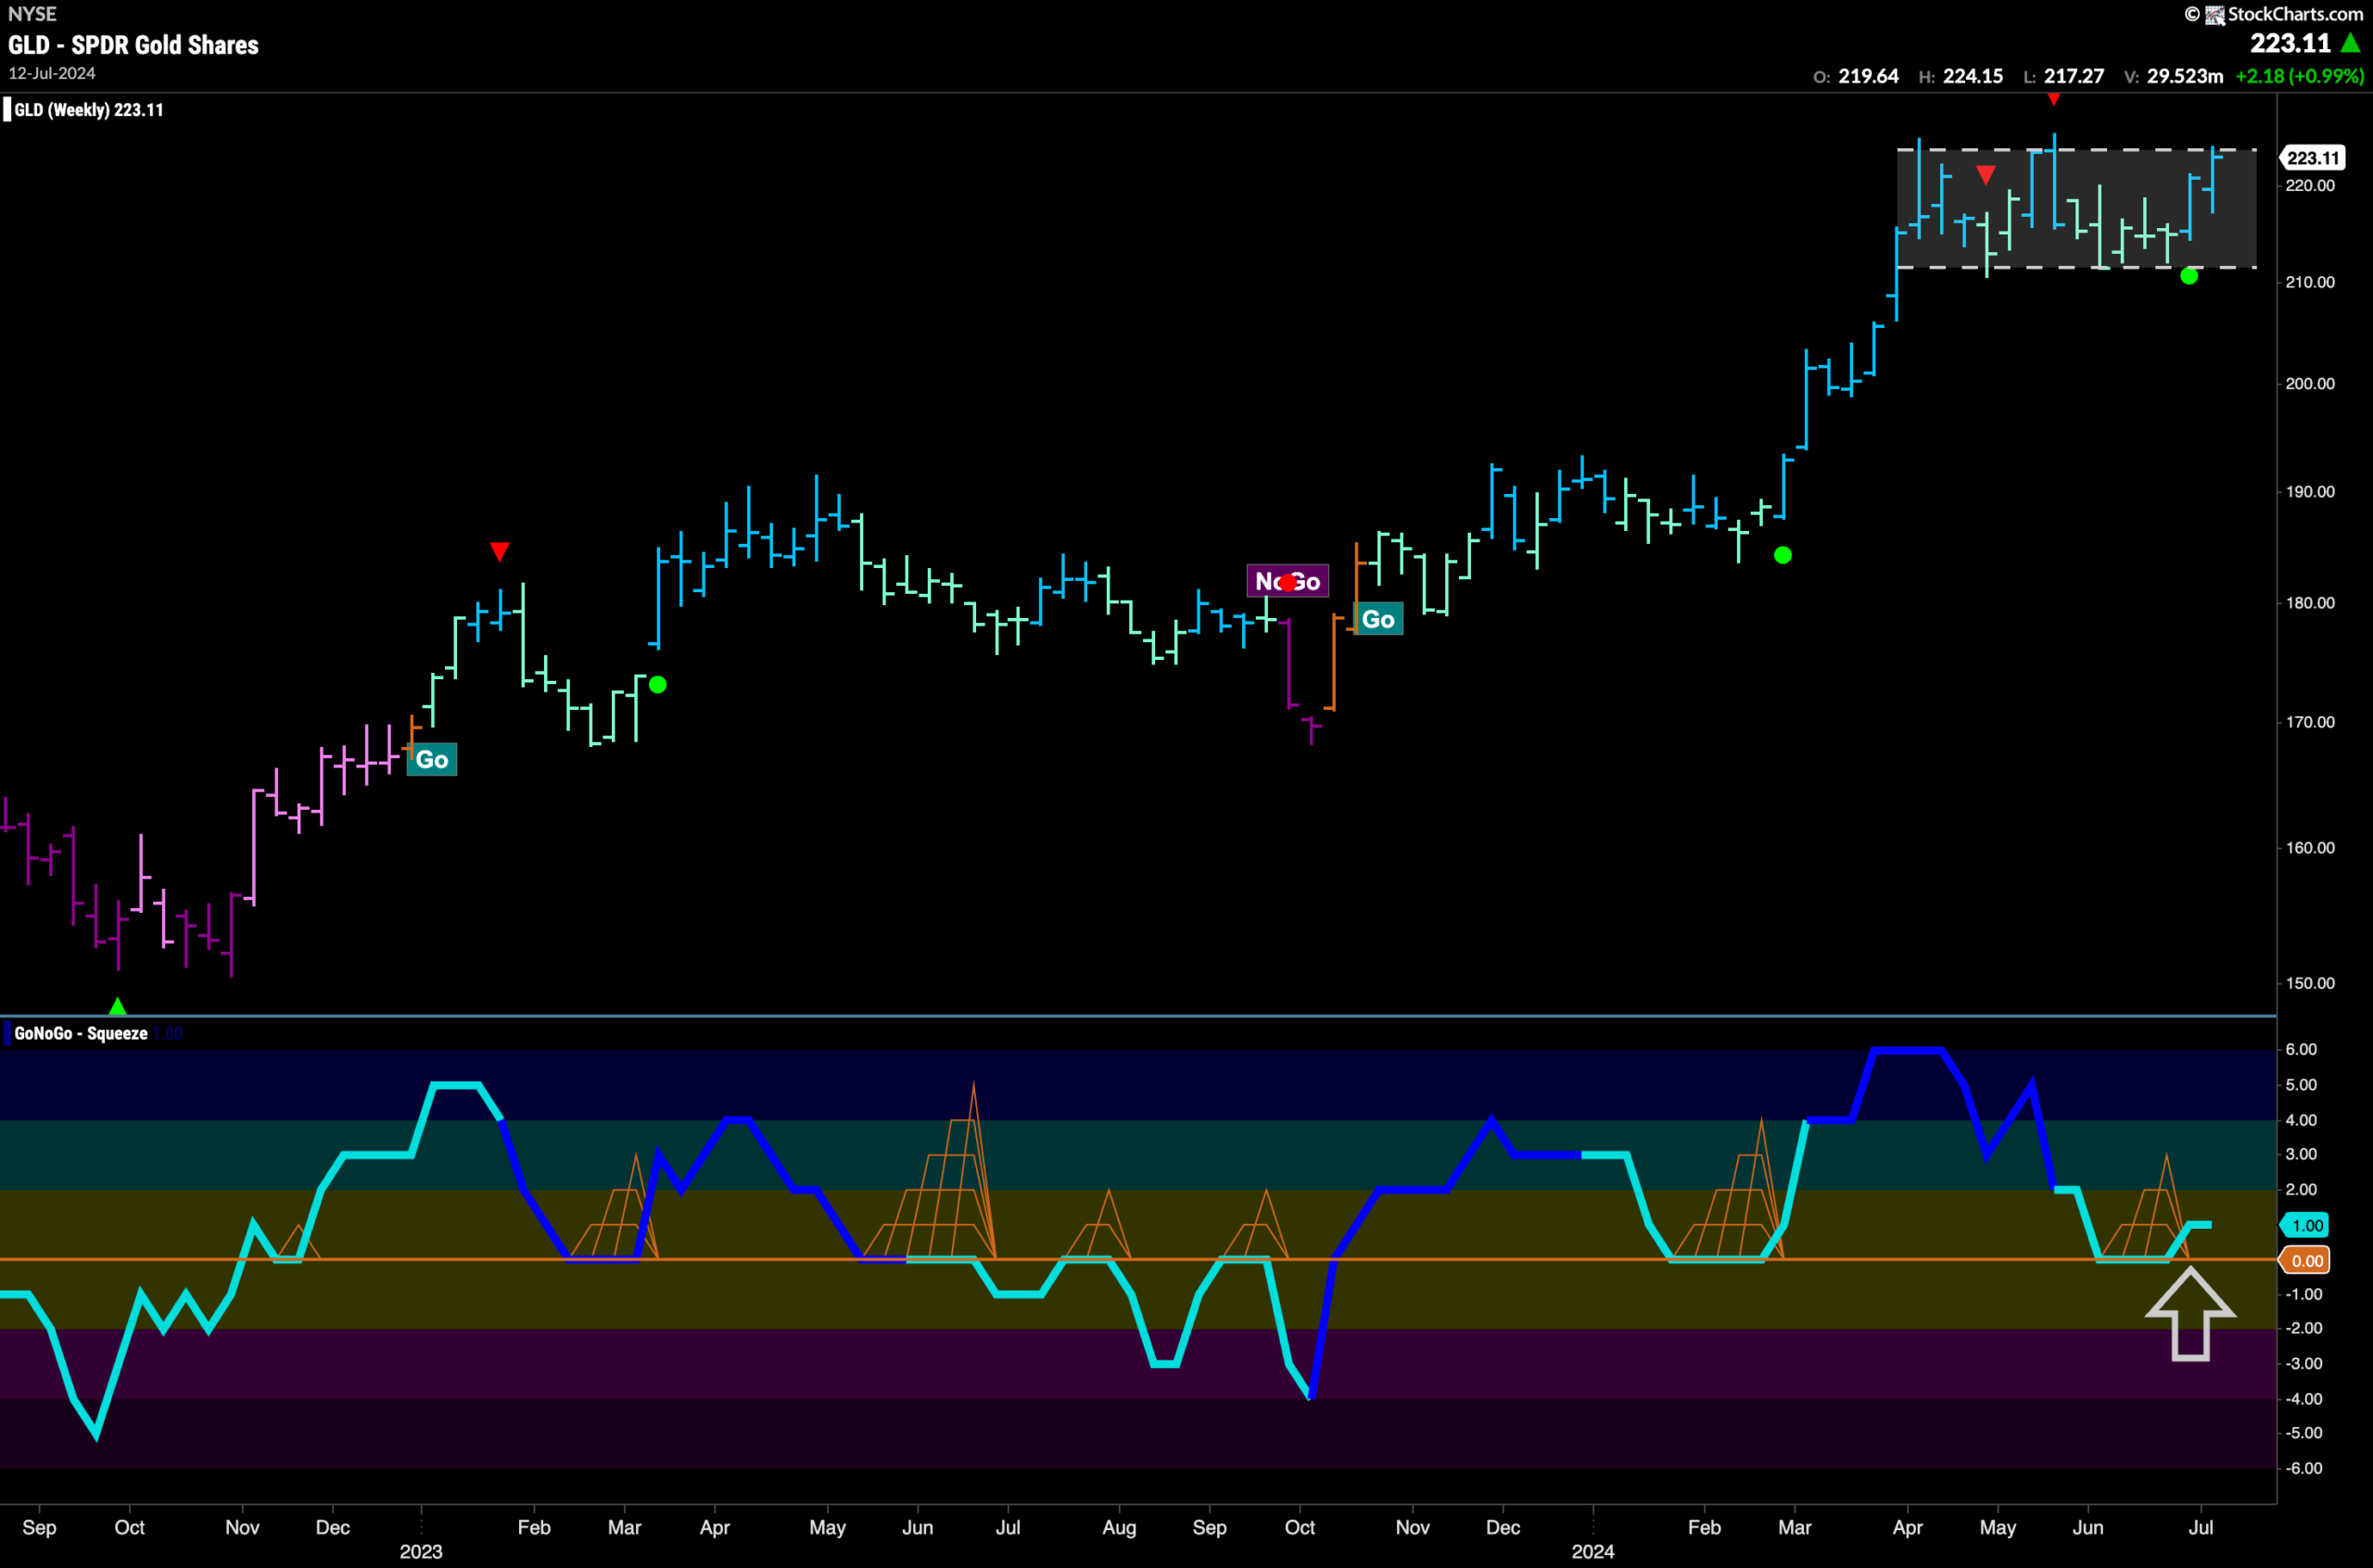
Task: Click the red down triangle above the January 2023 bars
Action: click(x=500, y=551)
